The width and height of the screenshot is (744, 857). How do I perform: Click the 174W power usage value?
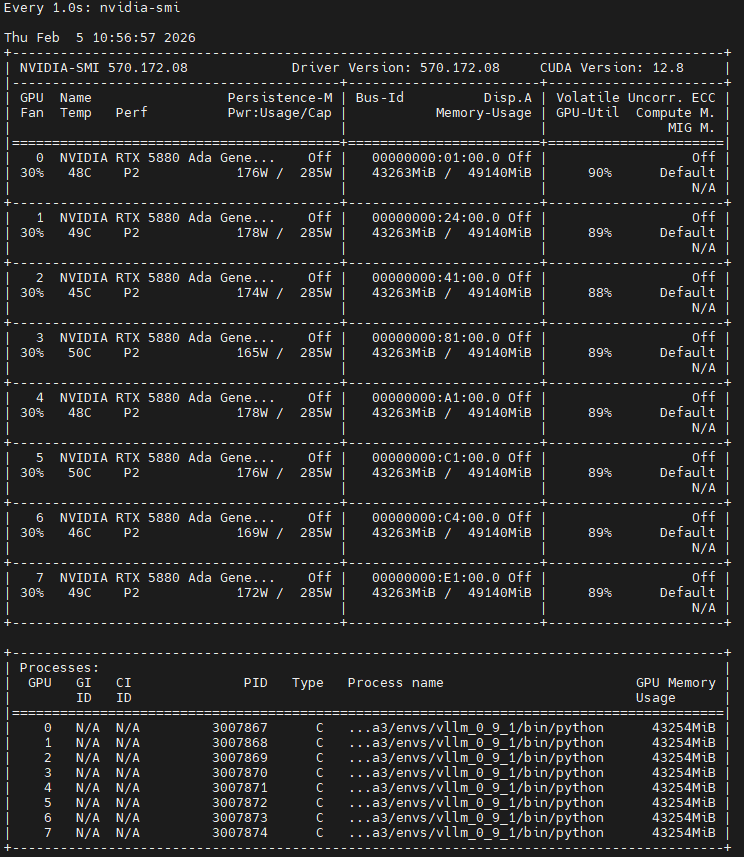pos(252,293)
